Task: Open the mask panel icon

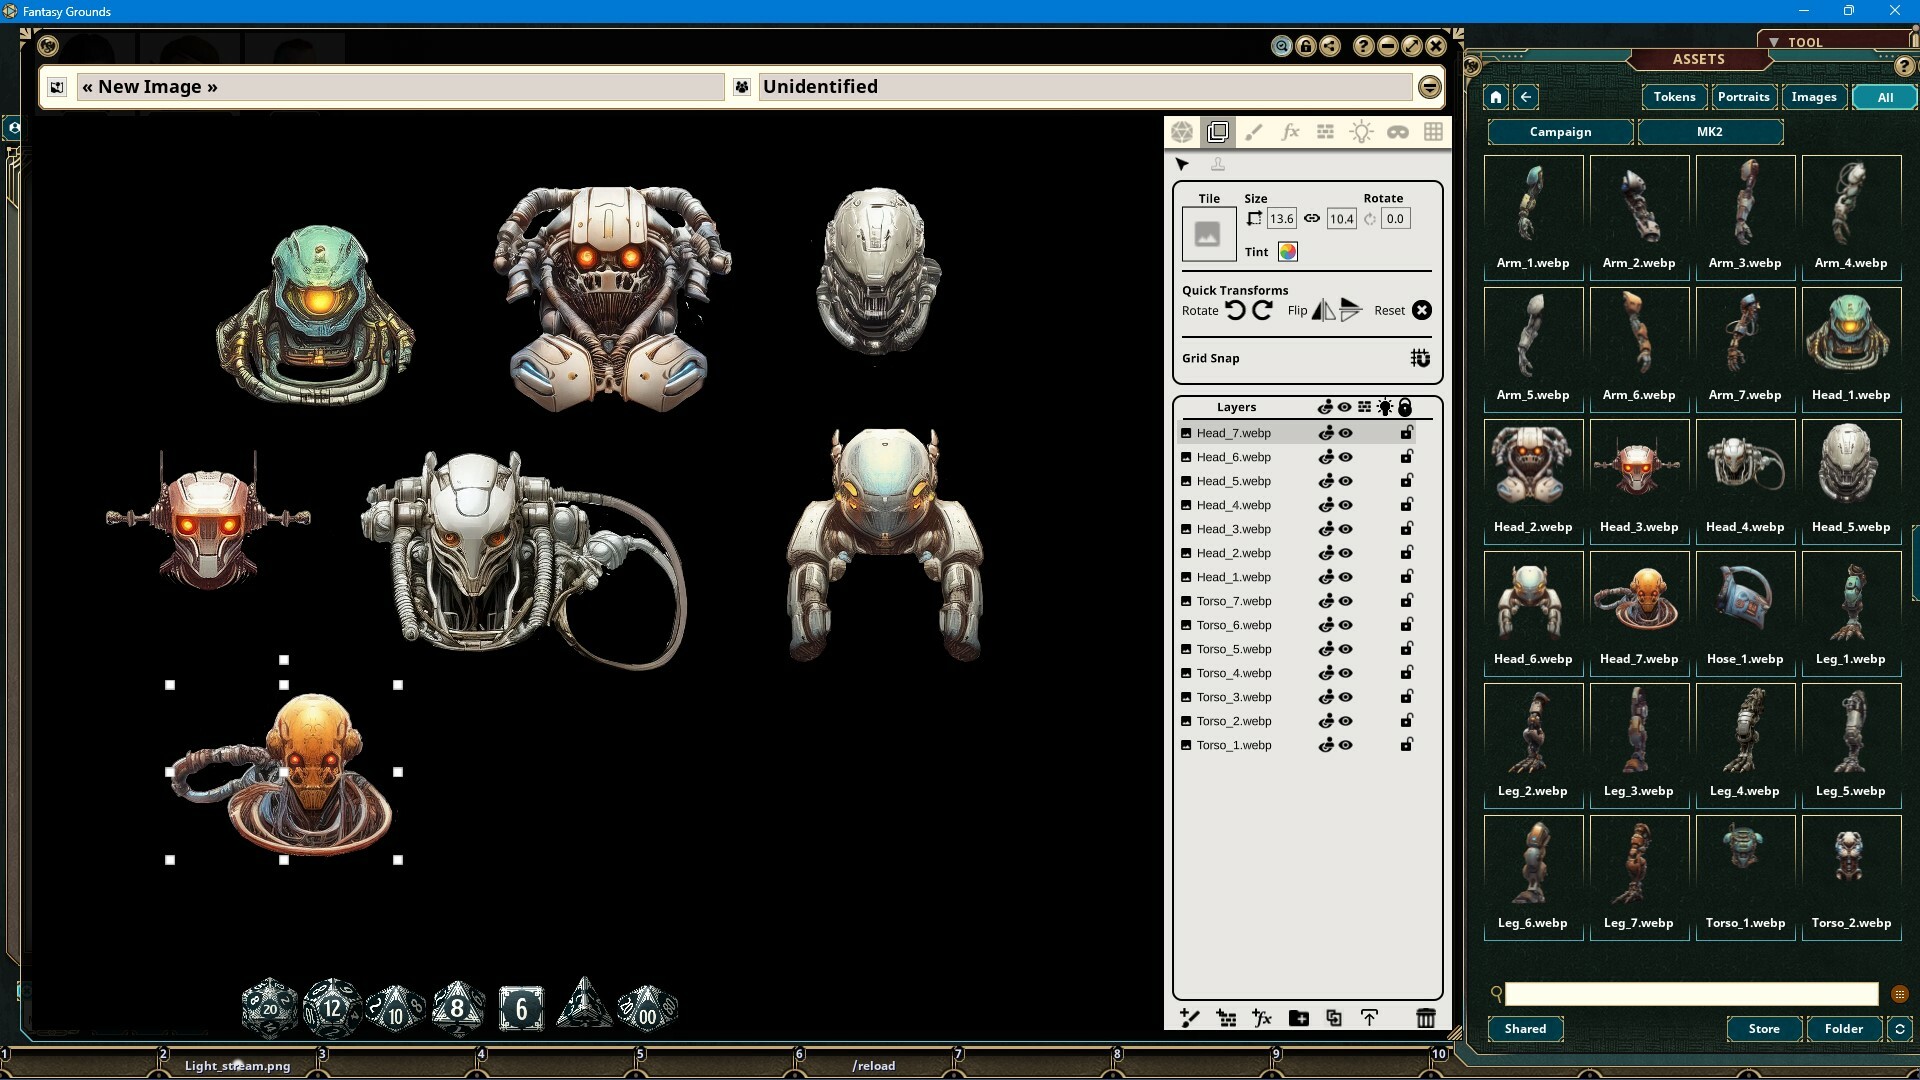Action: pyautogui.click(x=1397, y=131)
